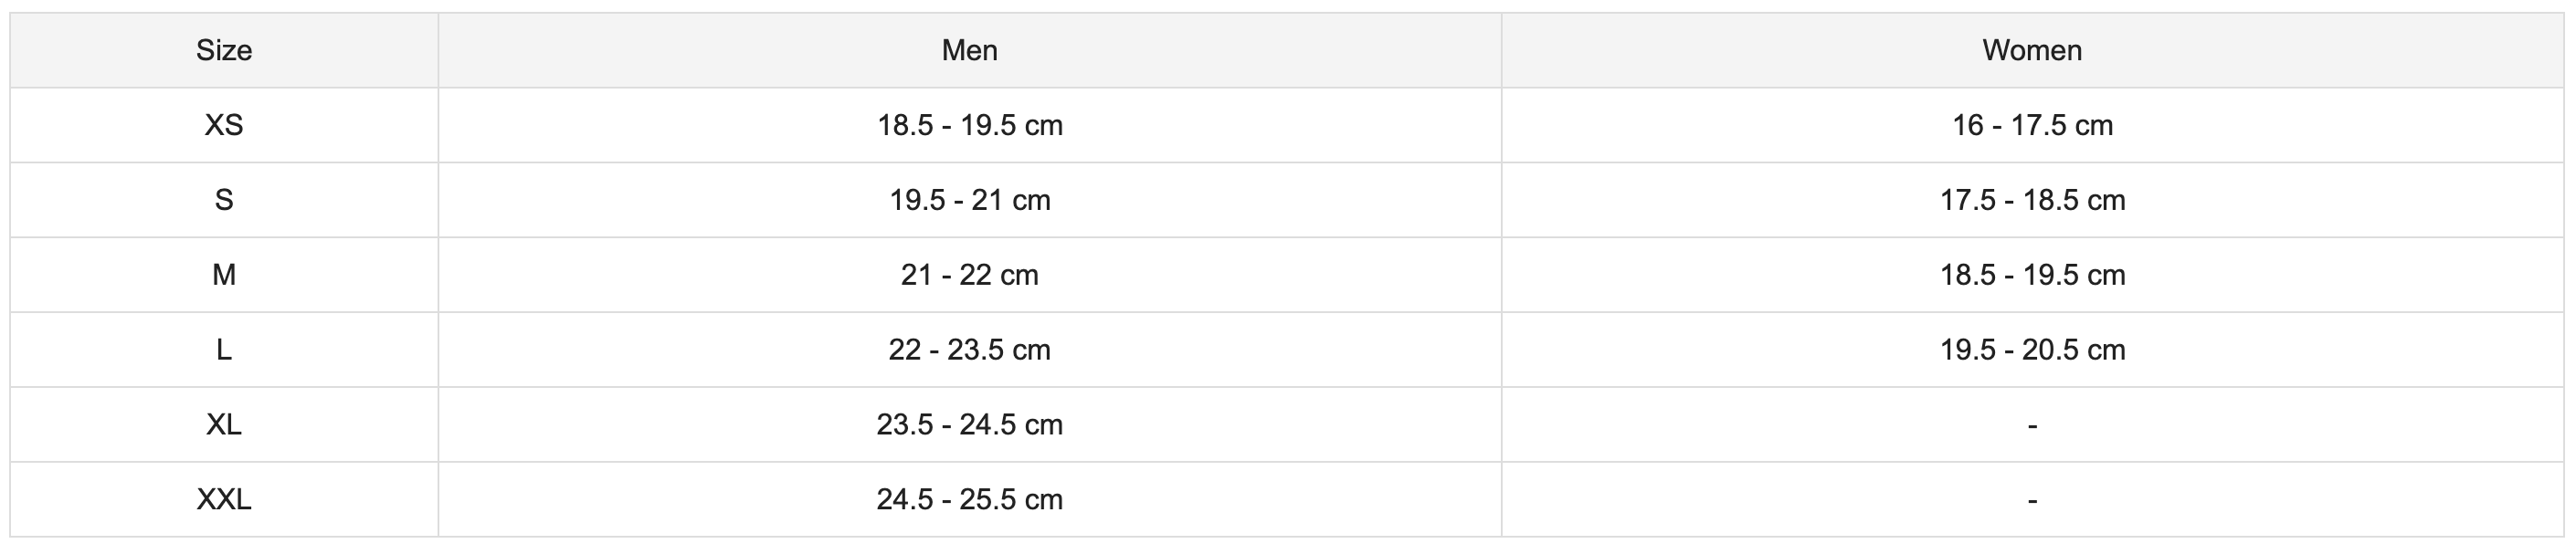
Task: Click the Men column header
Action: coord(969,50)
